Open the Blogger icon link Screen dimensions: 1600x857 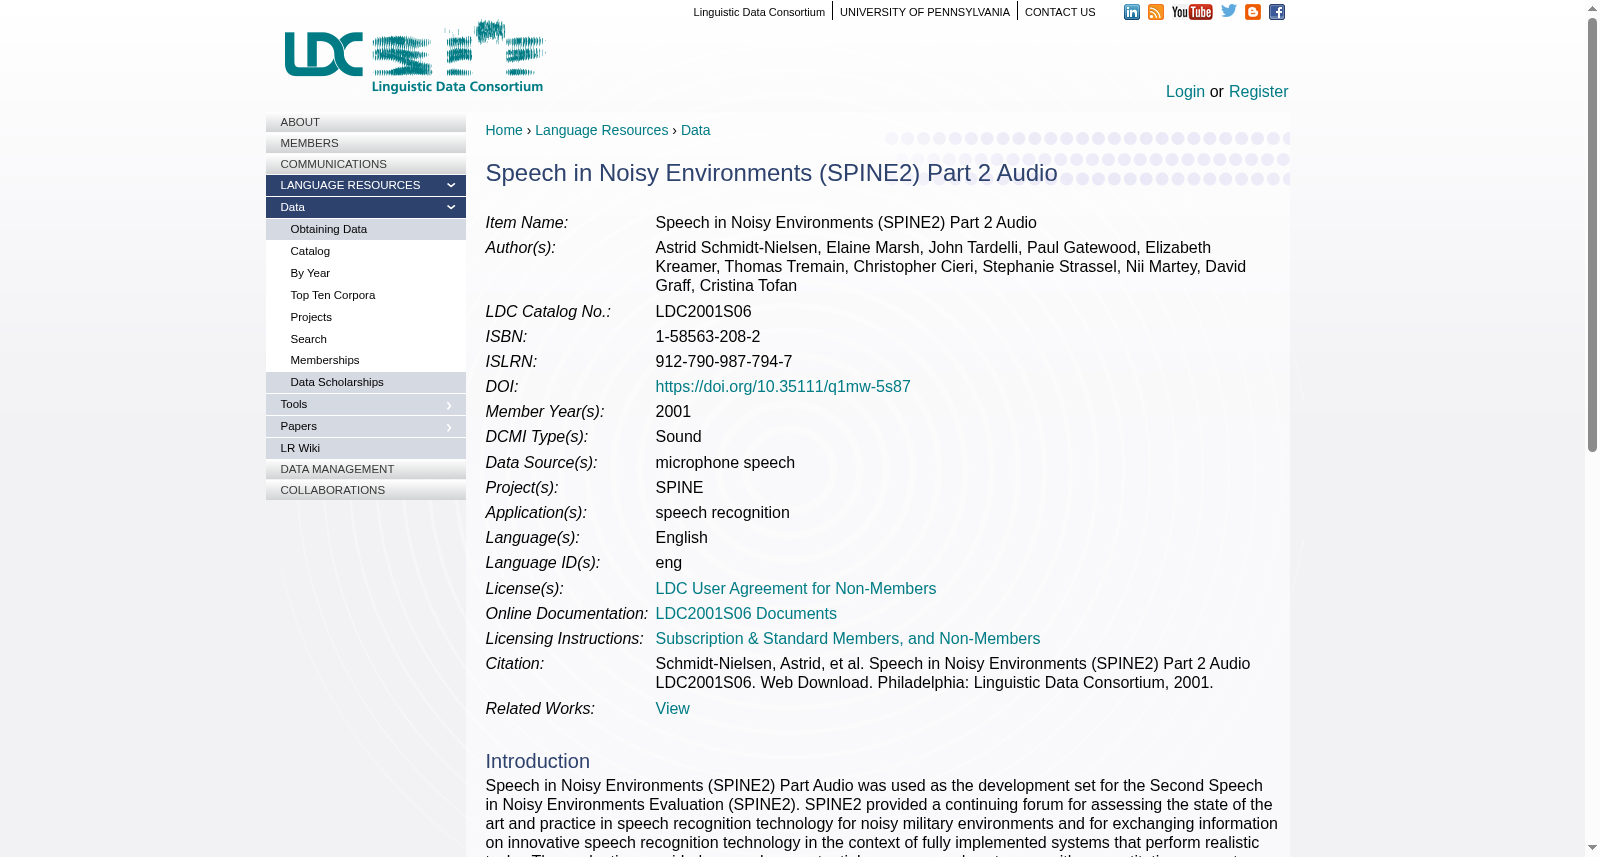1253,12
